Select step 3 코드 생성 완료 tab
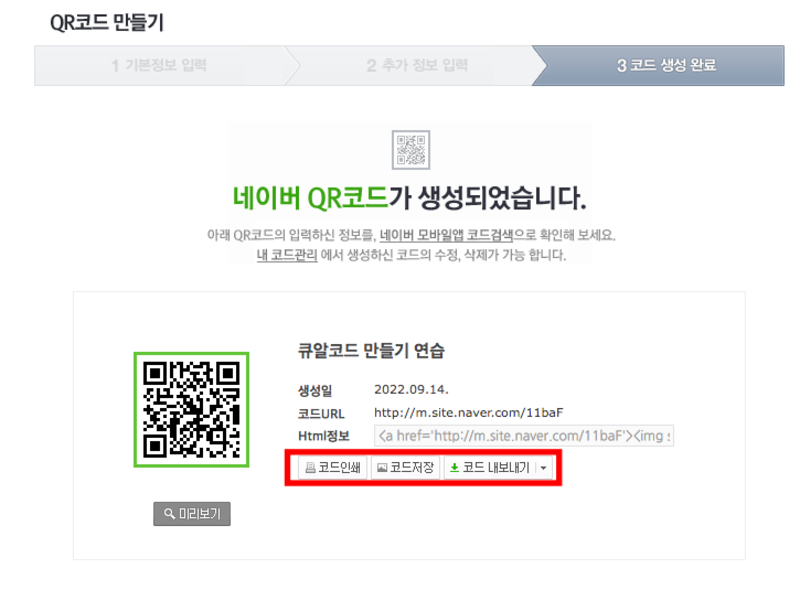The width and height of the screenshot is (800, 590). [x=658, y=65]
